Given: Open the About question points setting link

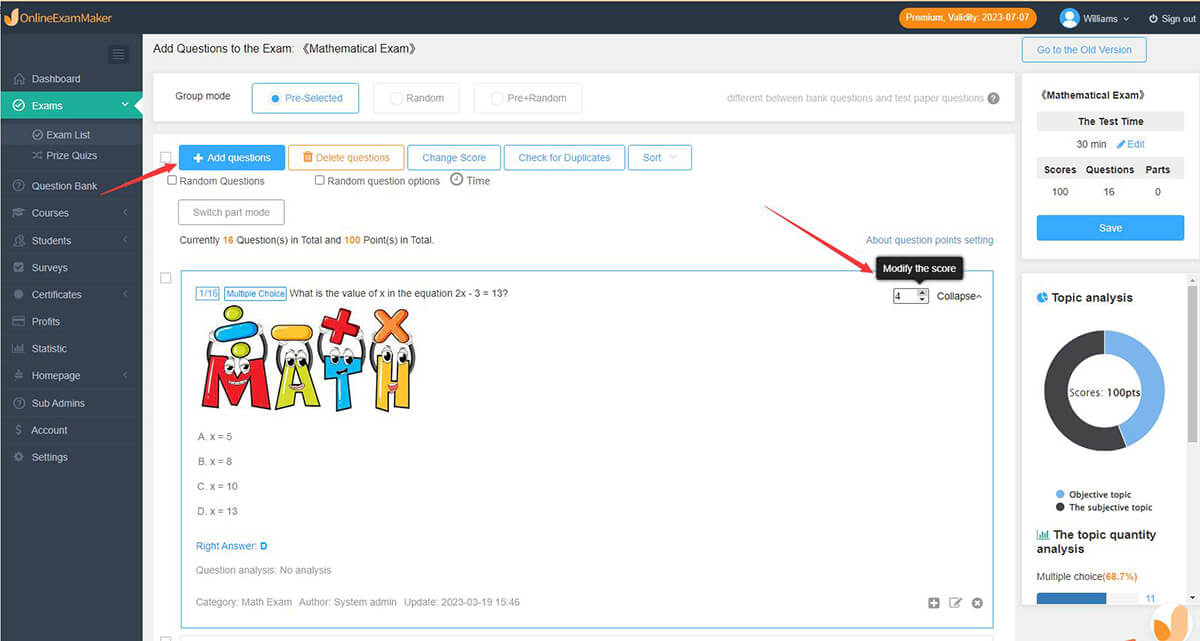Looking at the screenshot, I should [928, 240].
